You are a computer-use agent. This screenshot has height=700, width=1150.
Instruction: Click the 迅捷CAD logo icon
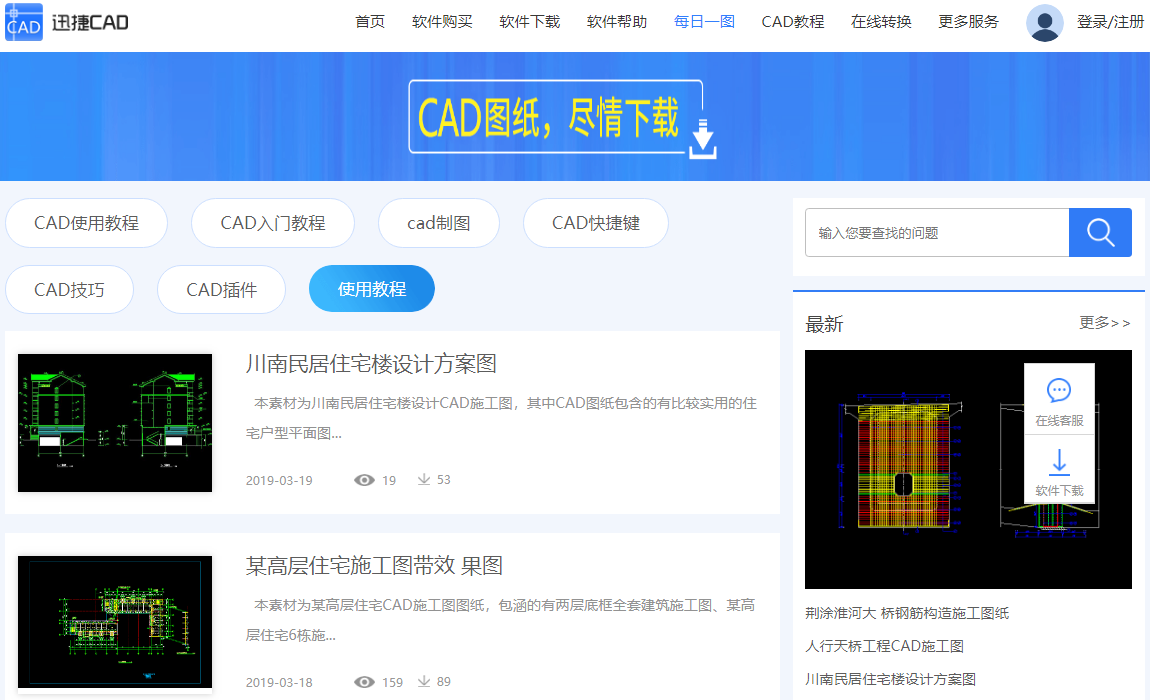click(x=24, y=22)
